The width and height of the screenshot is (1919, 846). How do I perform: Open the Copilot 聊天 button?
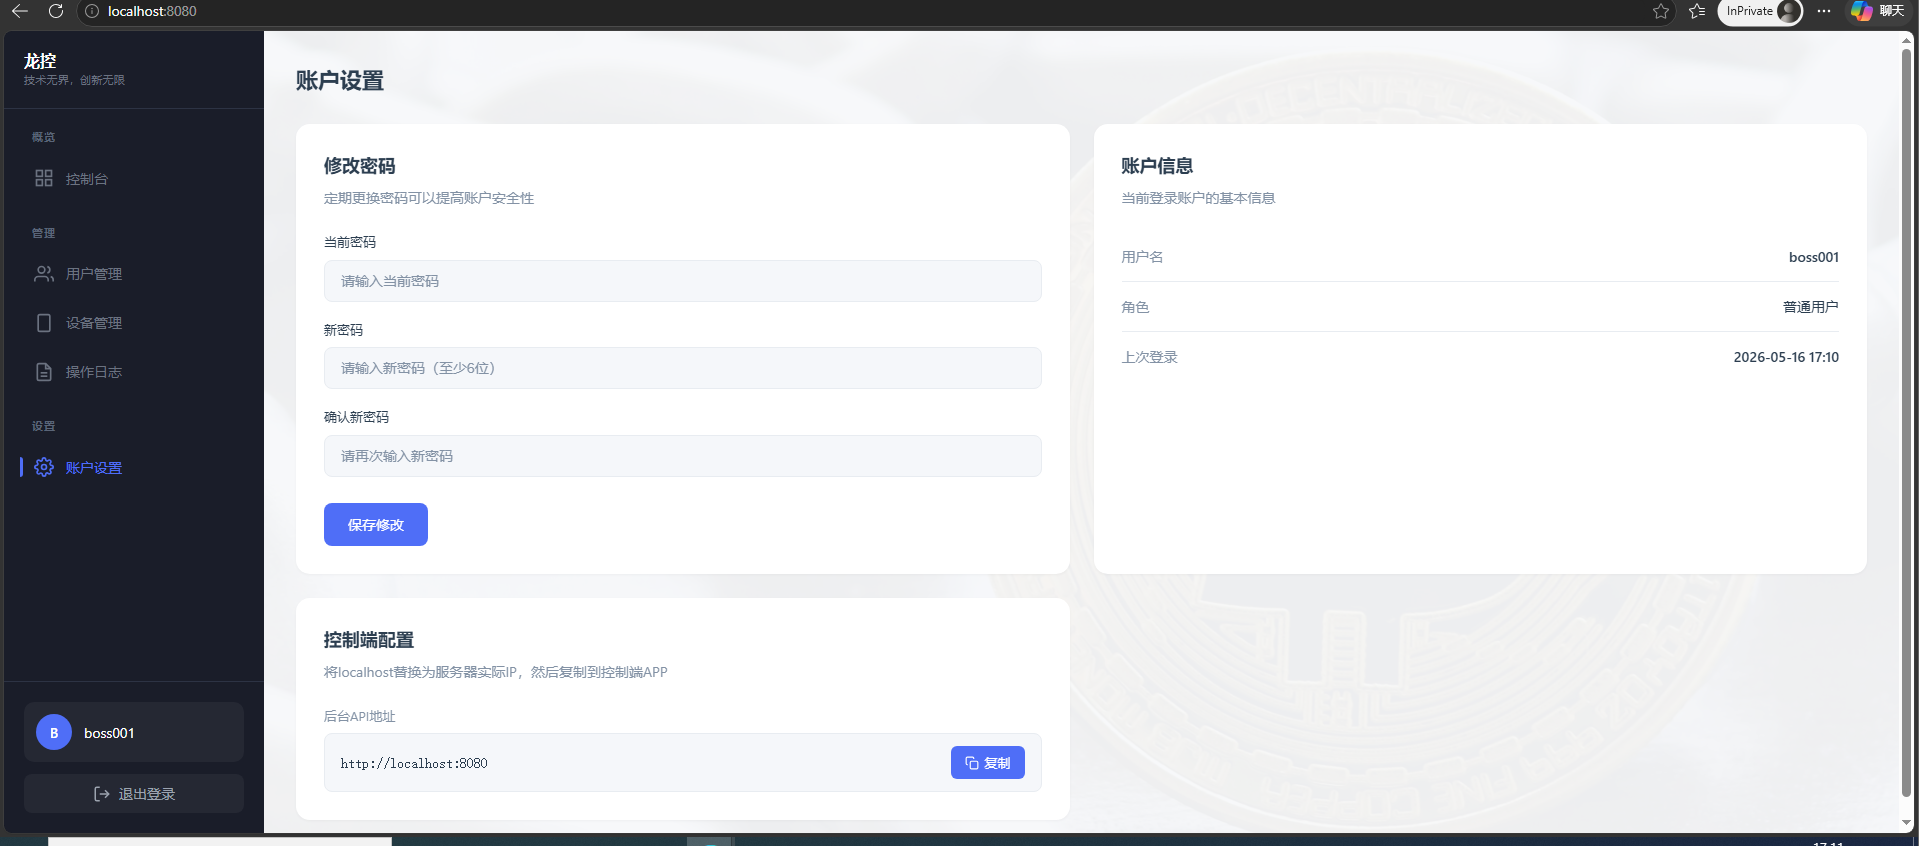point(1877,11)
